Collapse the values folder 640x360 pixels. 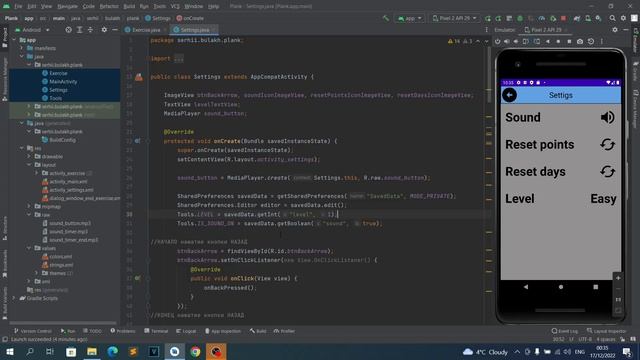(x=29, y=248)
